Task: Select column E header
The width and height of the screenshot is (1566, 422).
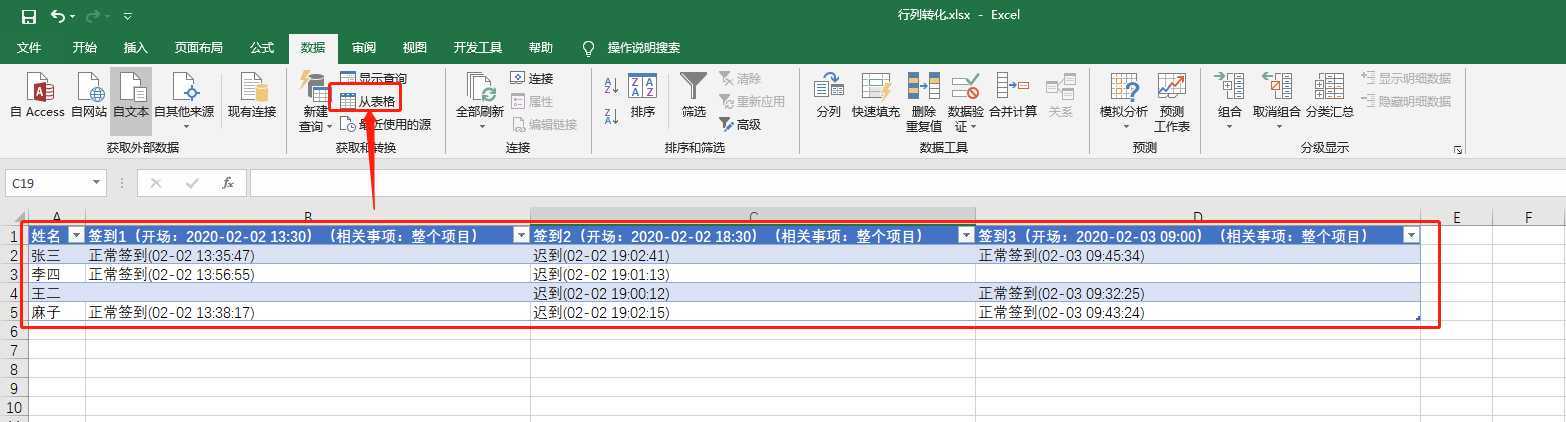Action: [x=1456, y=217]
